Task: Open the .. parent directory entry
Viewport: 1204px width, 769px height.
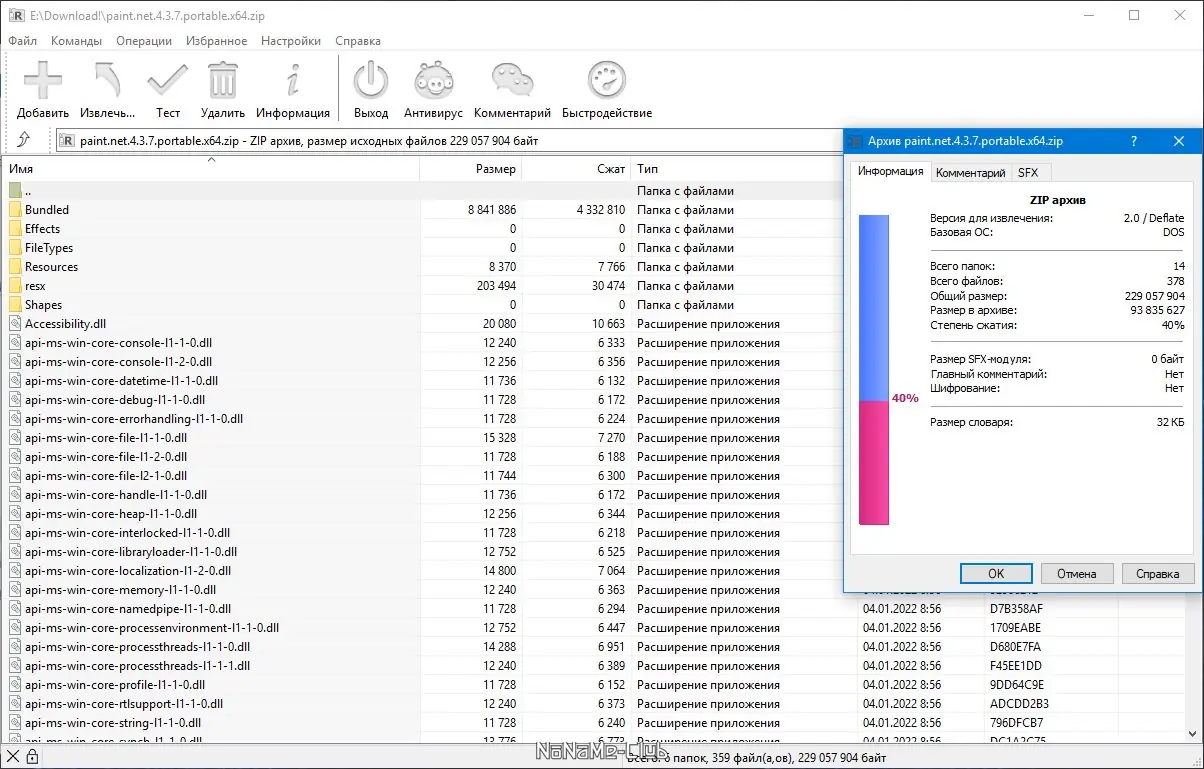Action: point(28,190)
